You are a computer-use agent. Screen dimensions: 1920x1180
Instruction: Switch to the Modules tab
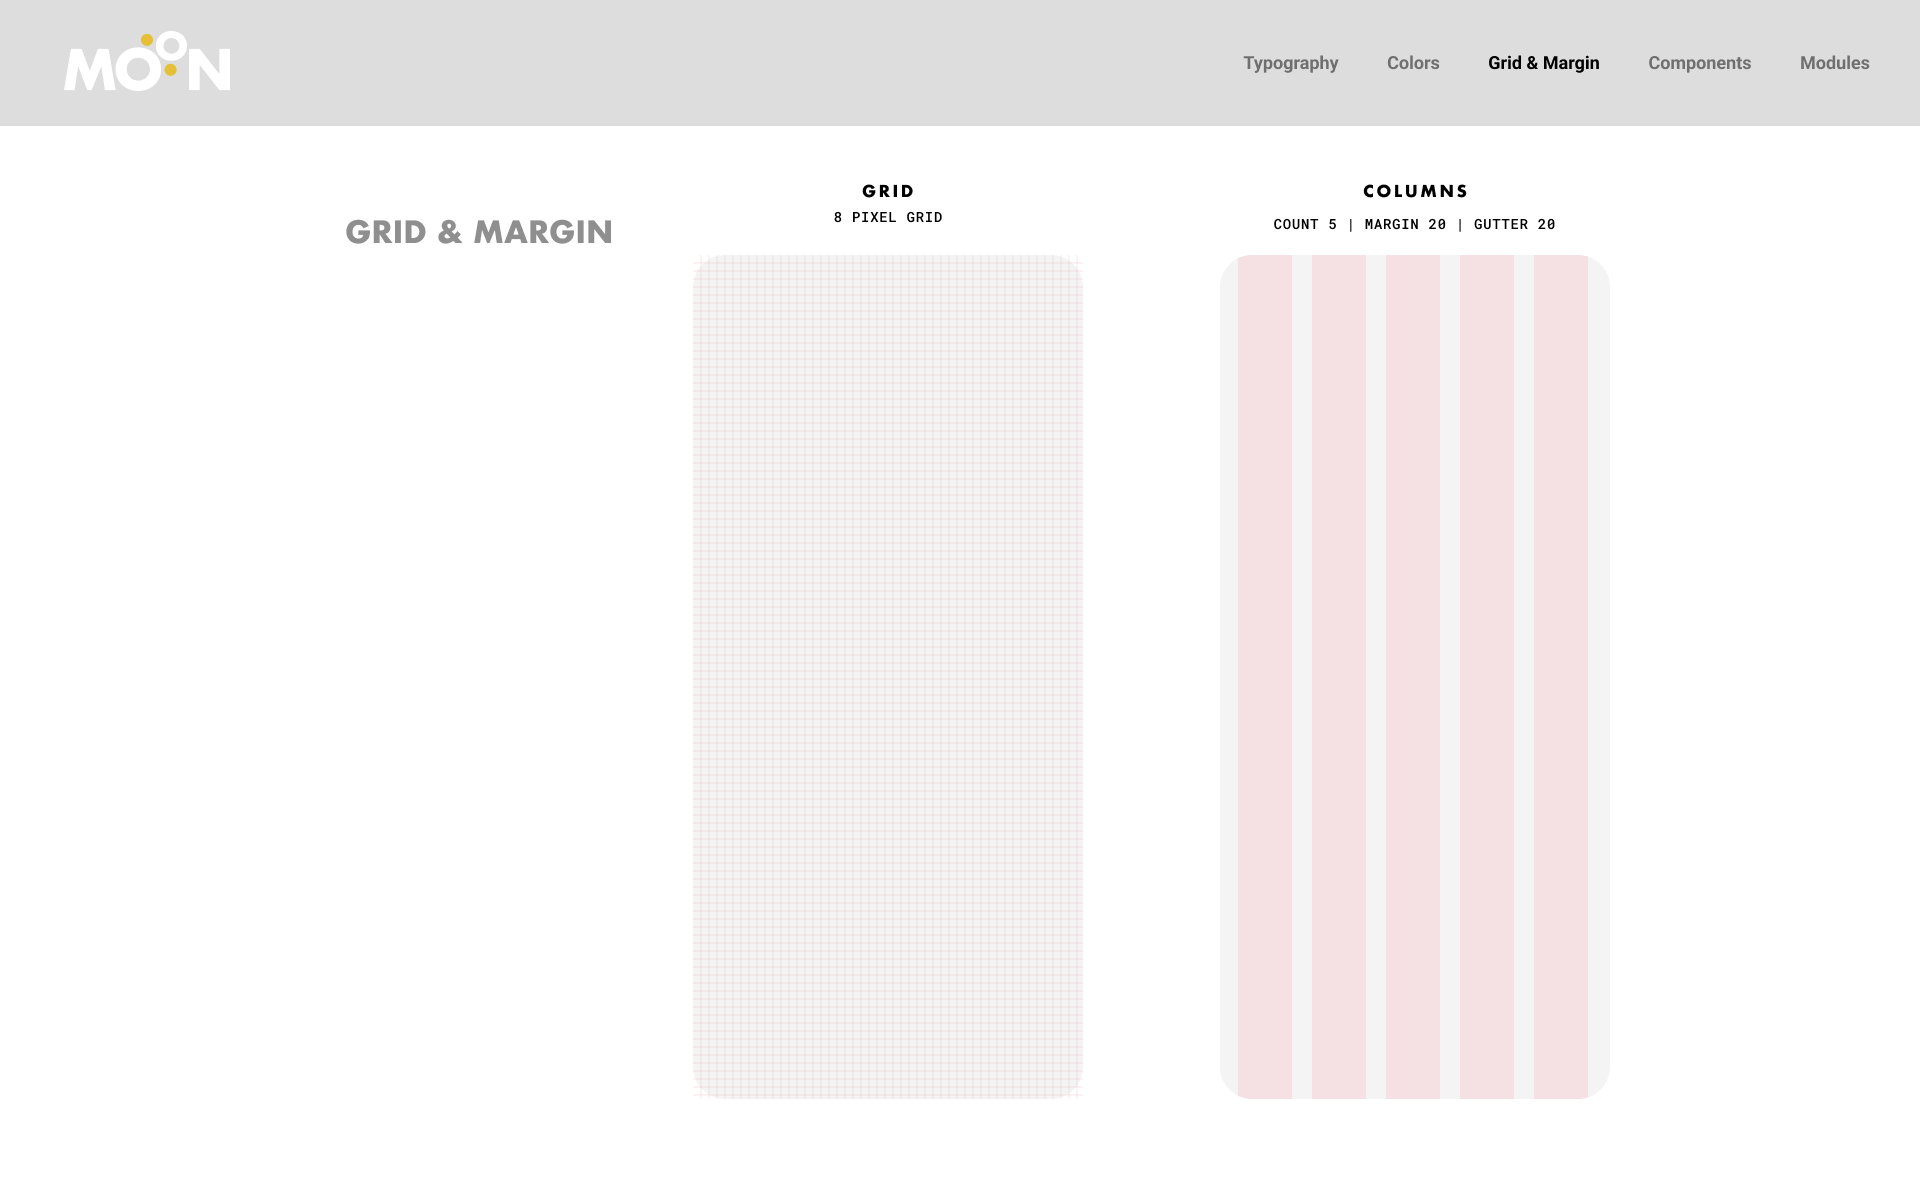(x=1834, y=63)
